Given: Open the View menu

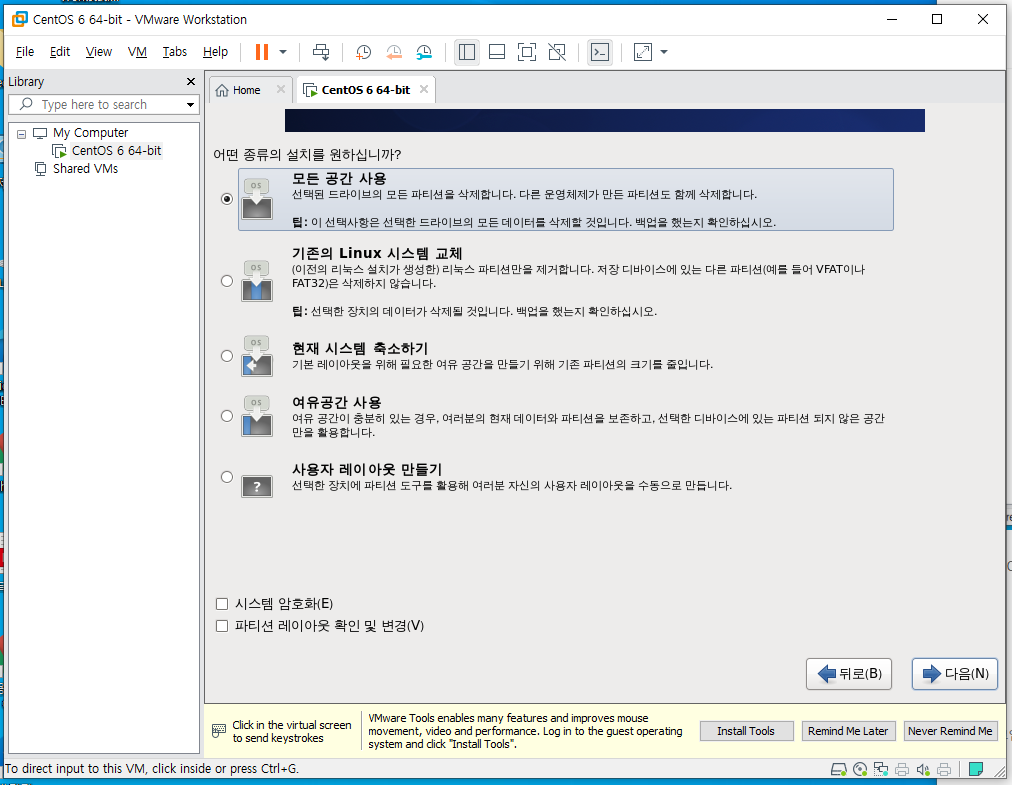Looking at the screenshot, I should 99,52.
